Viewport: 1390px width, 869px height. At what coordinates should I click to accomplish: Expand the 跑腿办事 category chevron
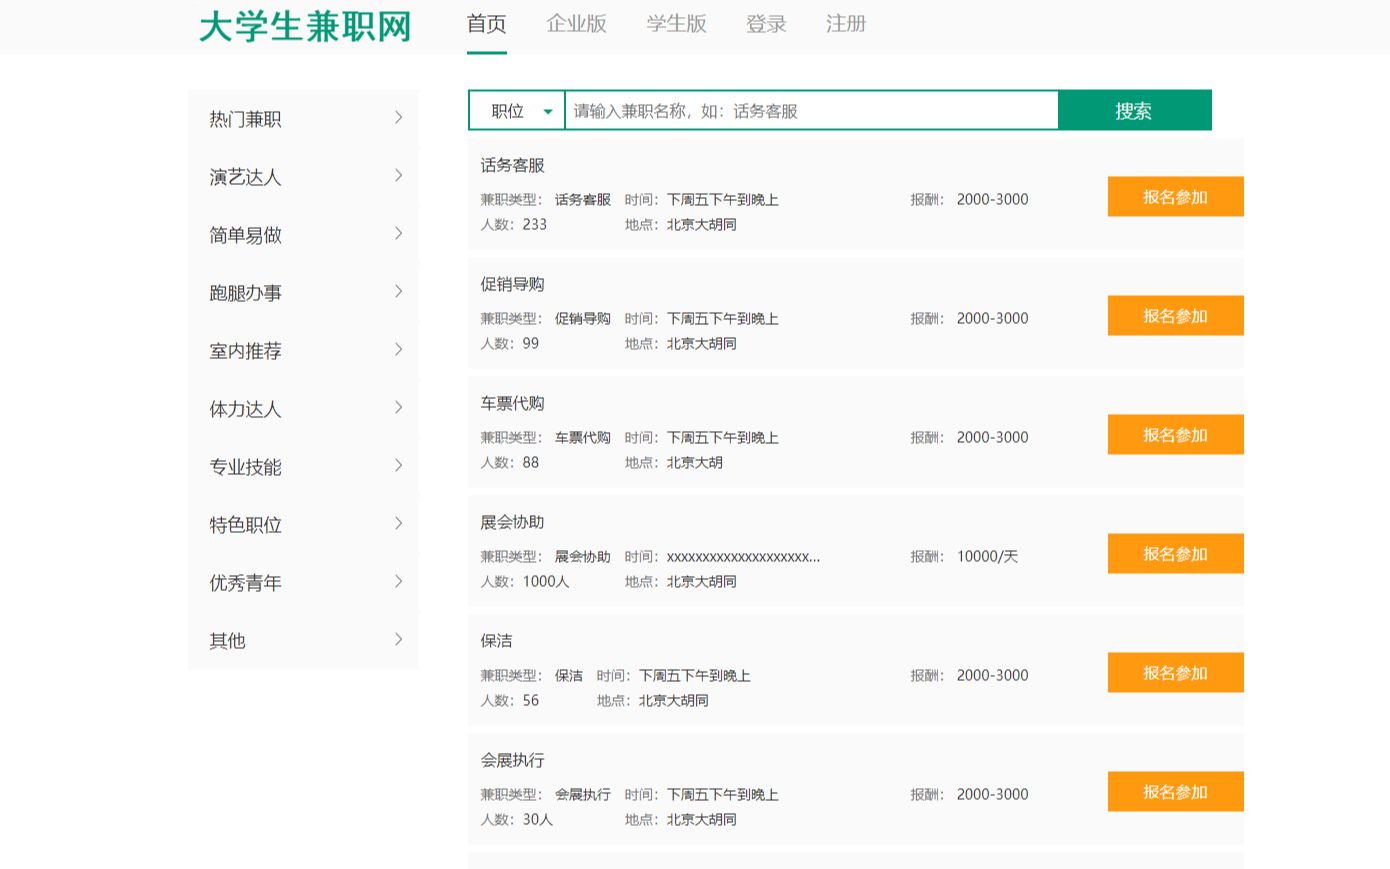pyautogui.click(x=398, y=292)
